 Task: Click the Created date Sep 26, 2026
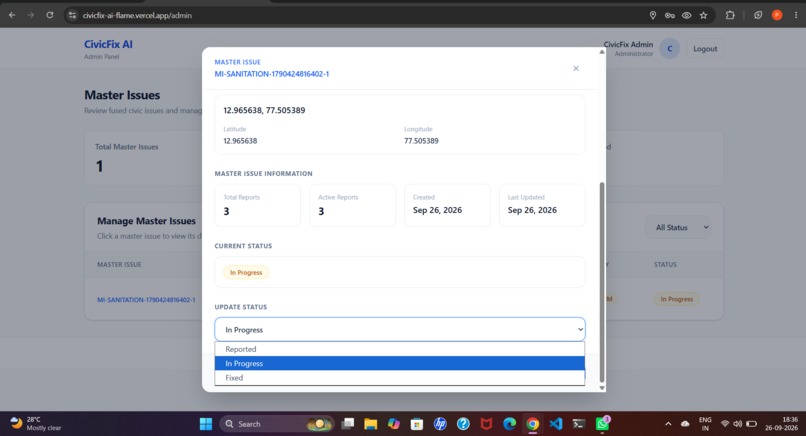(x=437, y=210)
